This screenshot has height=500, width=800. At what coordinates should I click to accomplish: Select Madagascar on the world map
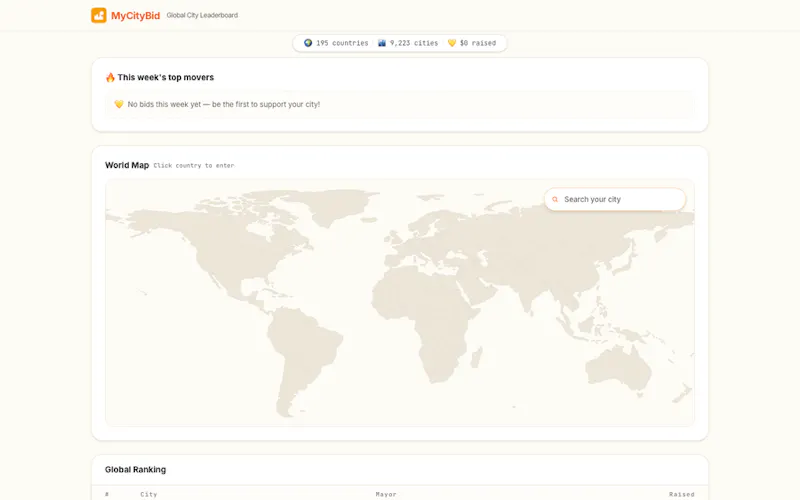pos(477,357)
